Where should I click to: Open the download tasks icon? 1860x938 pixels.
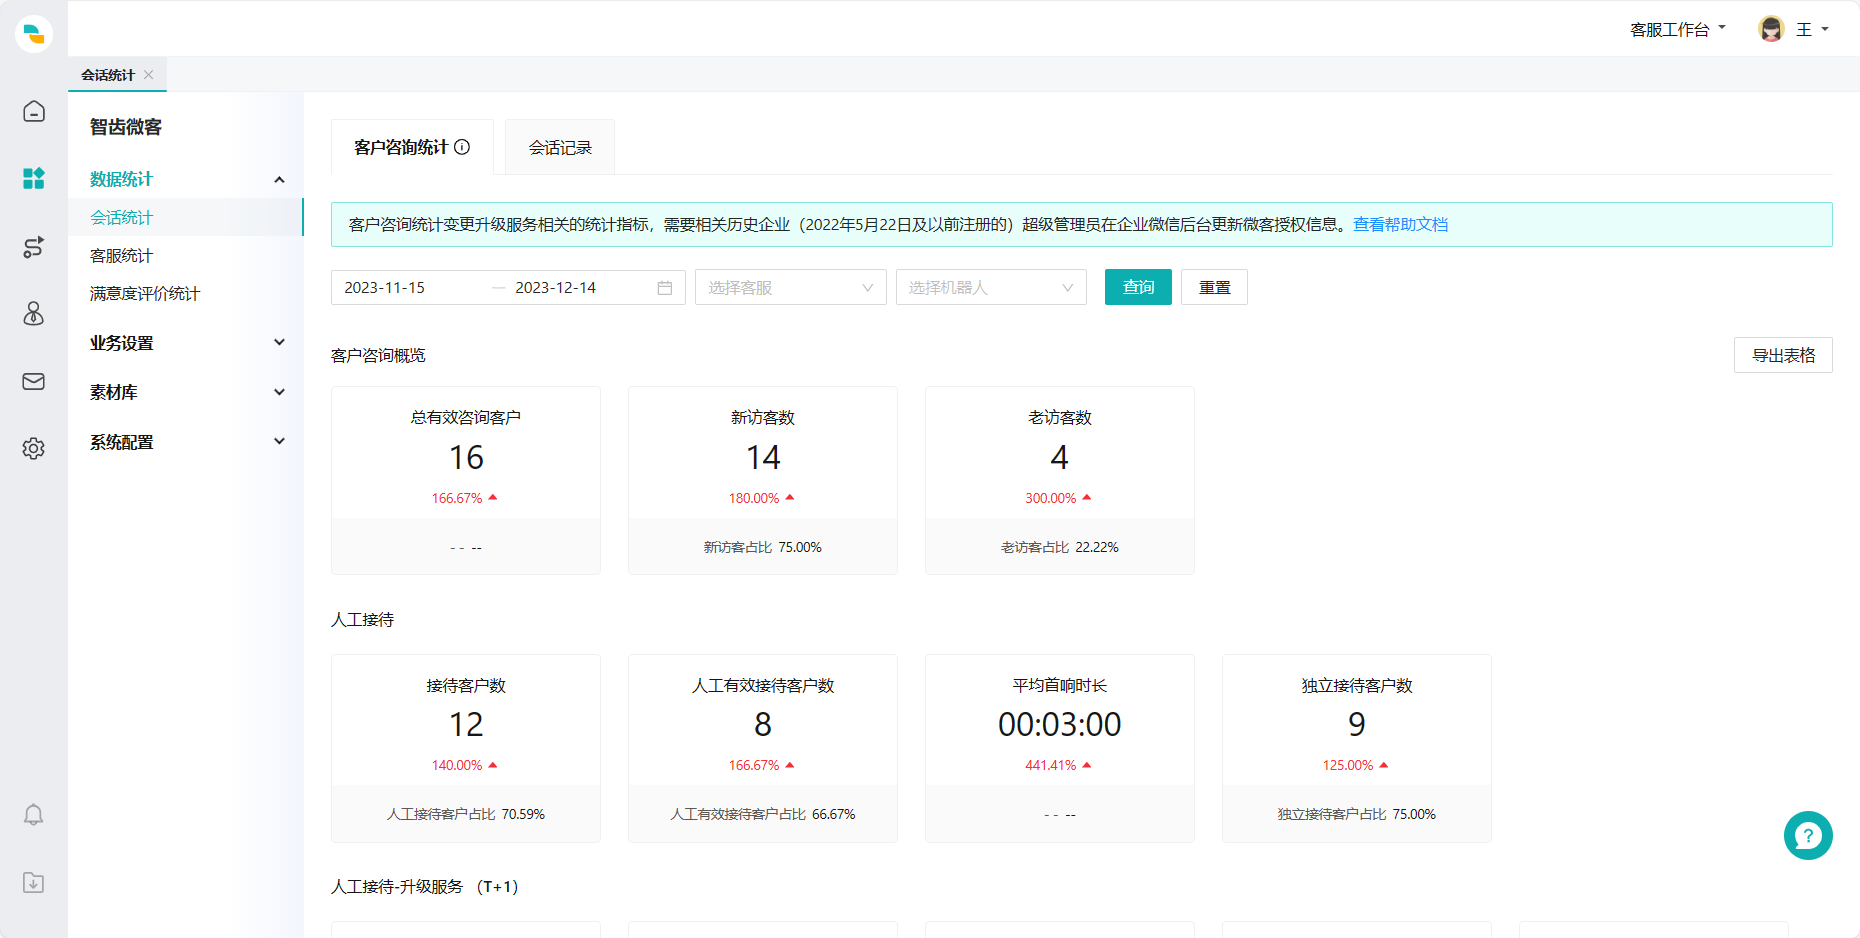34,882
